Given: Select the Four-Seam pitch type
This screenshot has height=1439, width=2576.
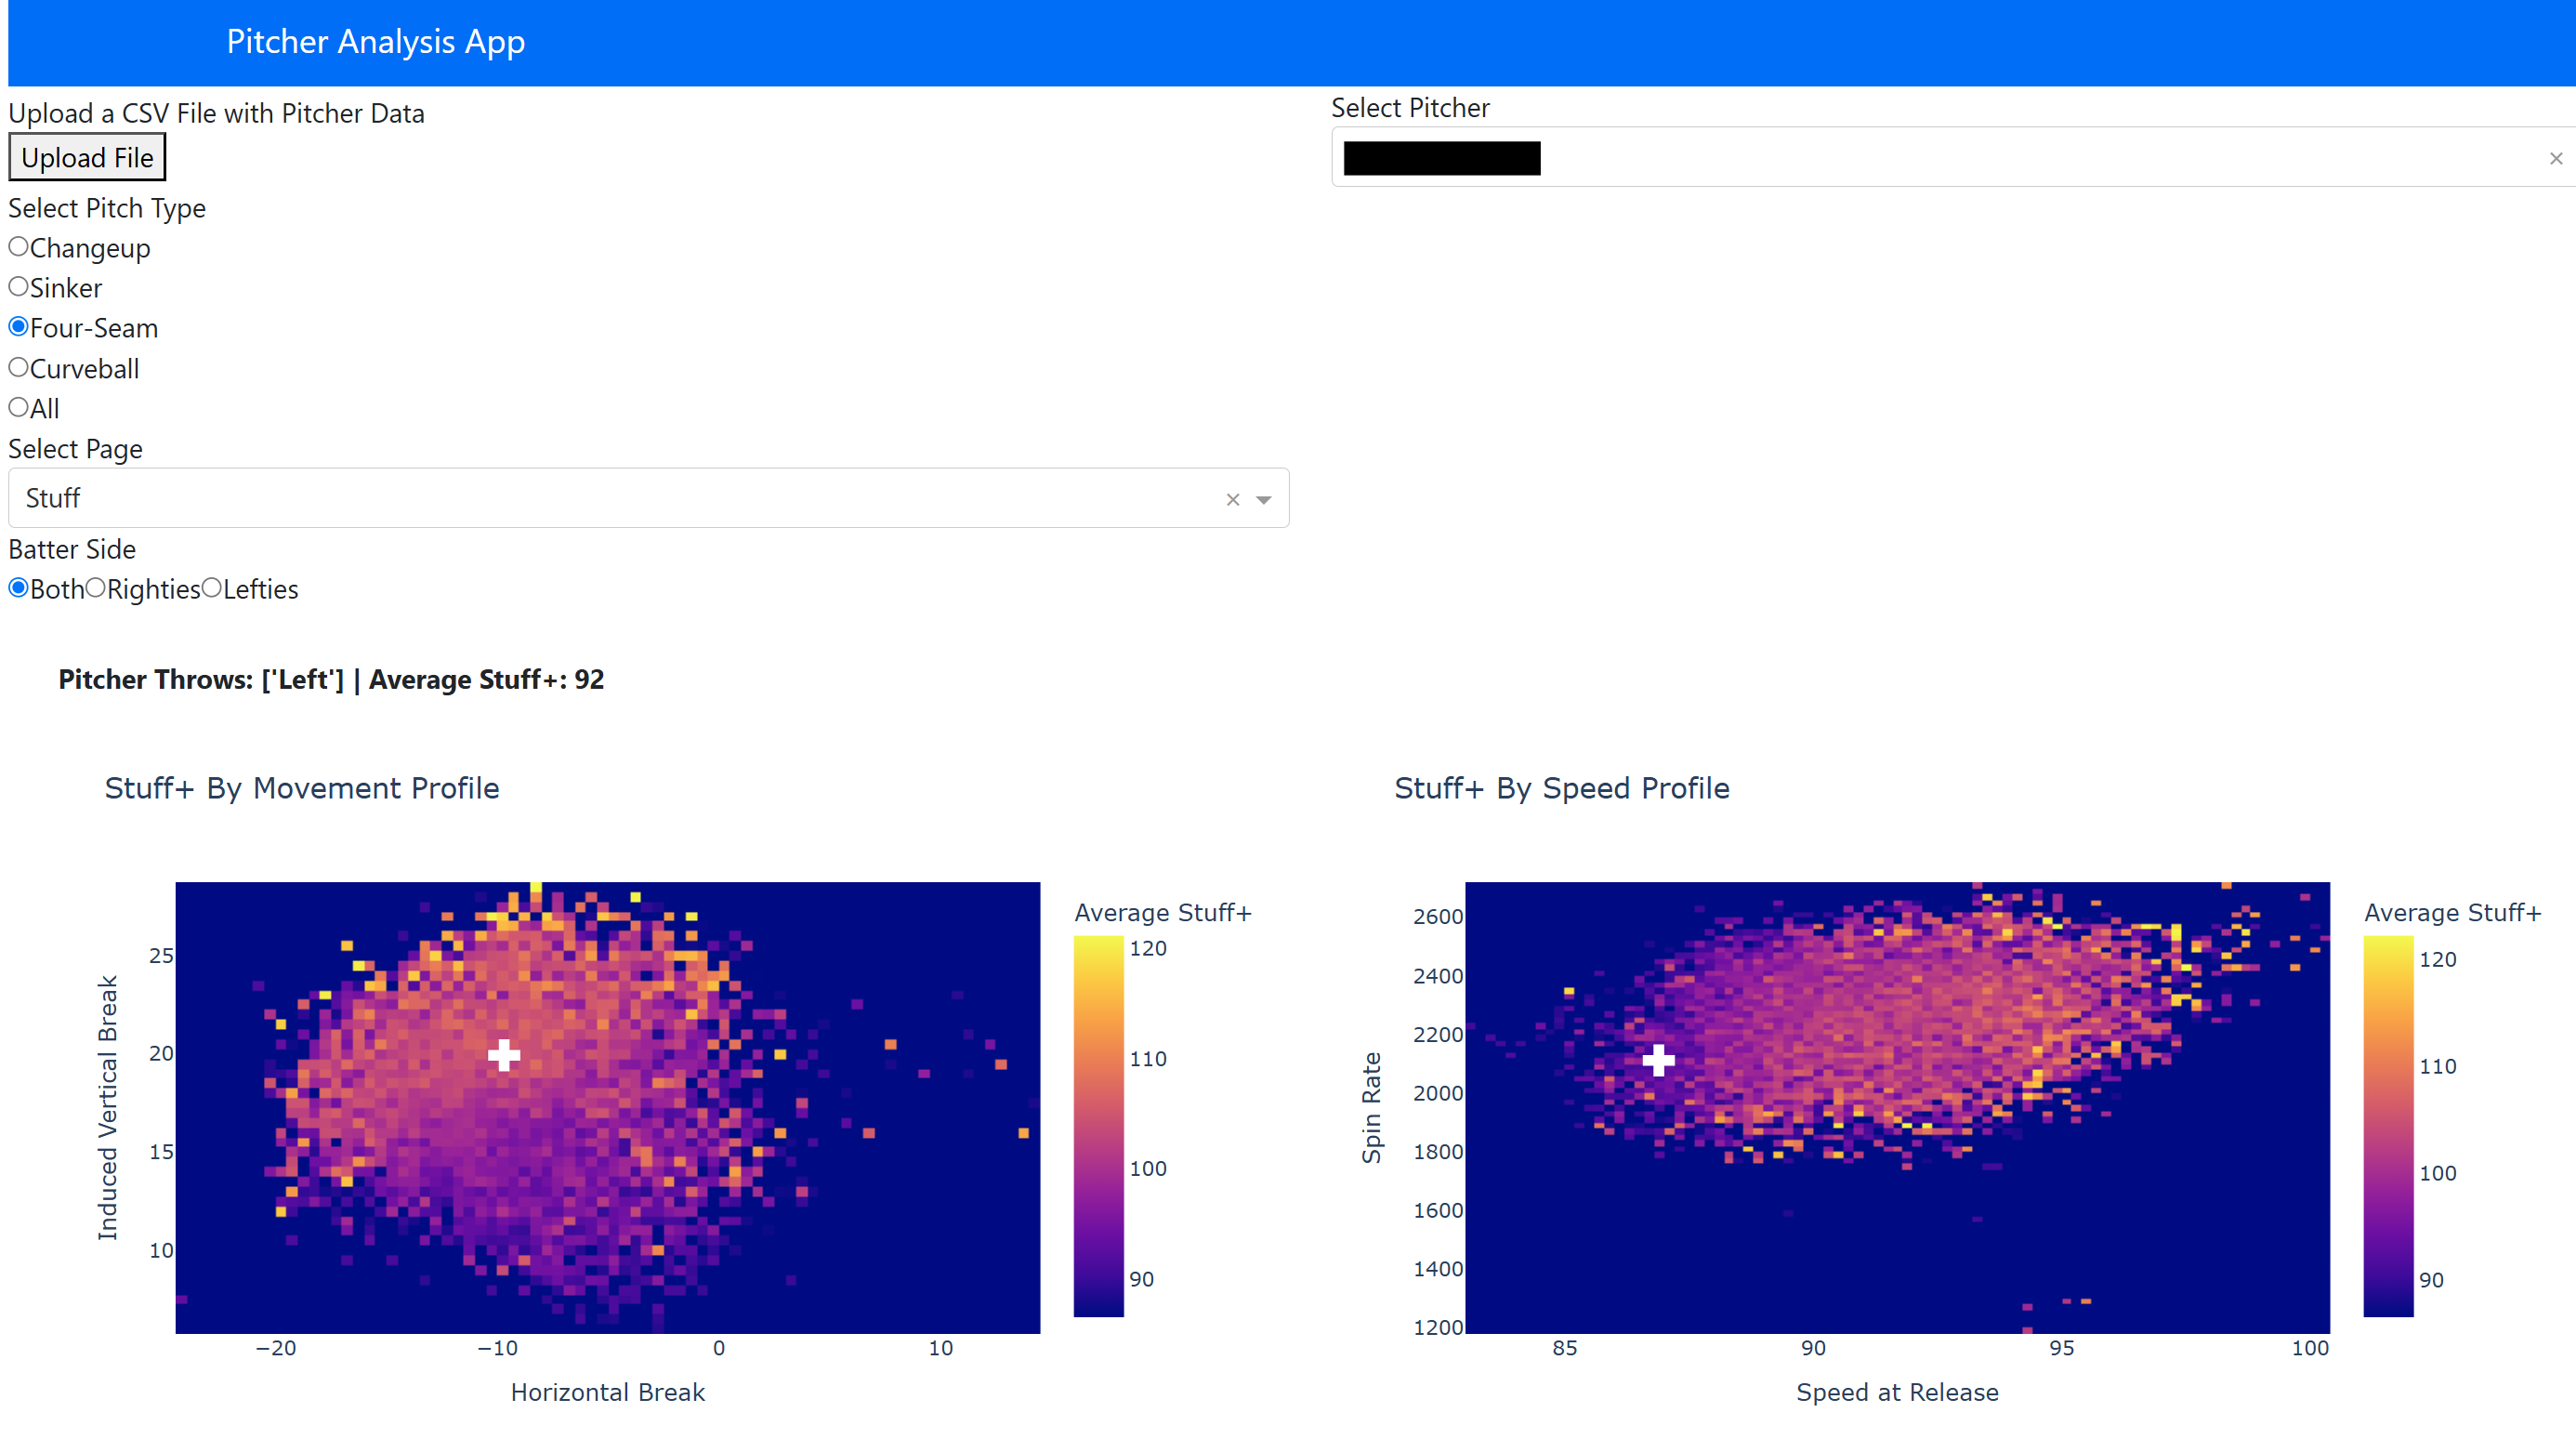Looking at the screenshot, I should point(18,327).
